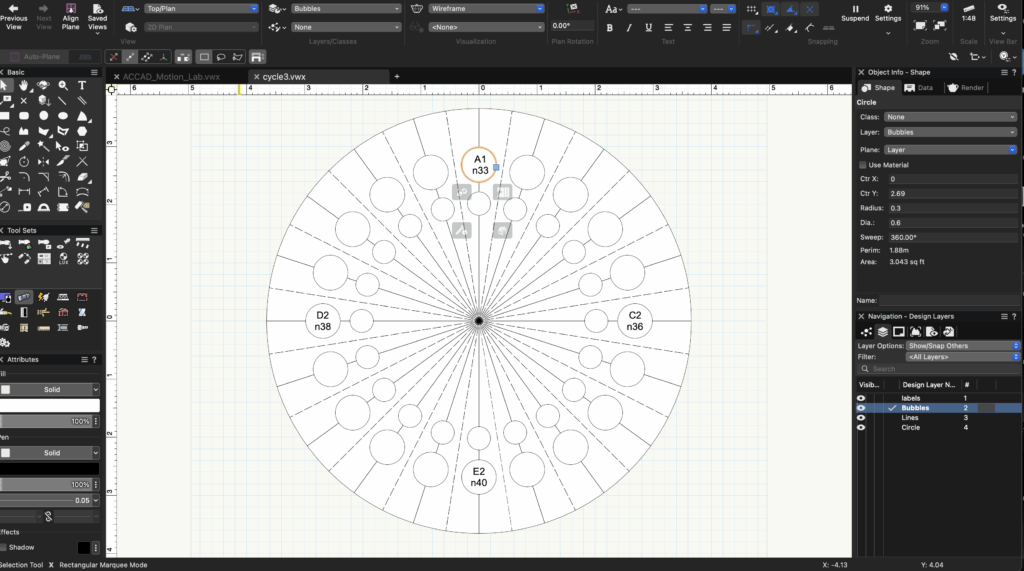
Task: Select the Line tool
Action: (x=63, y=101)
